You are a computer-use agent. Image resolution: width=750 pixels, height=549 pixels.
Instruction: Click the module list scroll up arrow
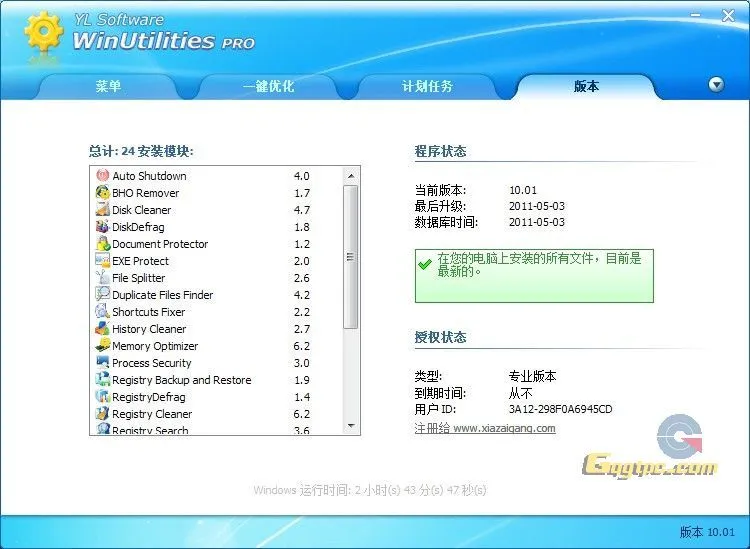click(x=351, y=176)
